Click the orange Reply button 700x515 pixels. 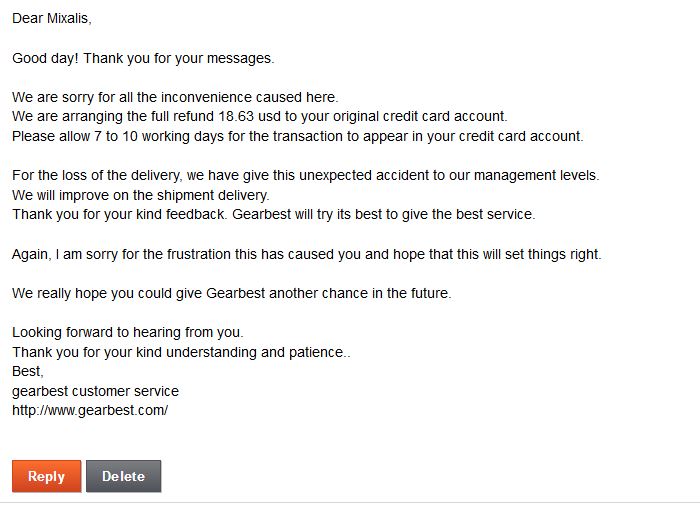click(x=46, y=477)
